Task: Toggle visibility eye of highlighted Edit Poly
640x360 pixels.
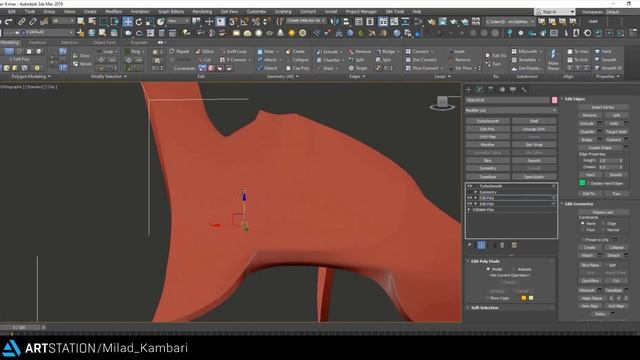Action: [x=469, y=198]
